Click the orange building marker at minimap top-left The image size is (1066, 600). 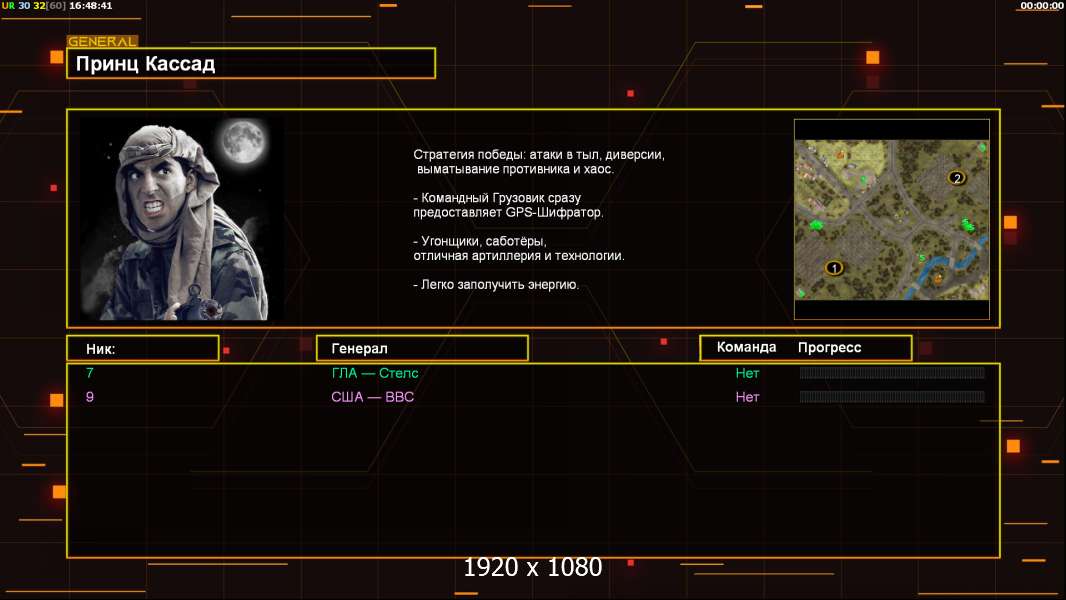coord(840,155)
